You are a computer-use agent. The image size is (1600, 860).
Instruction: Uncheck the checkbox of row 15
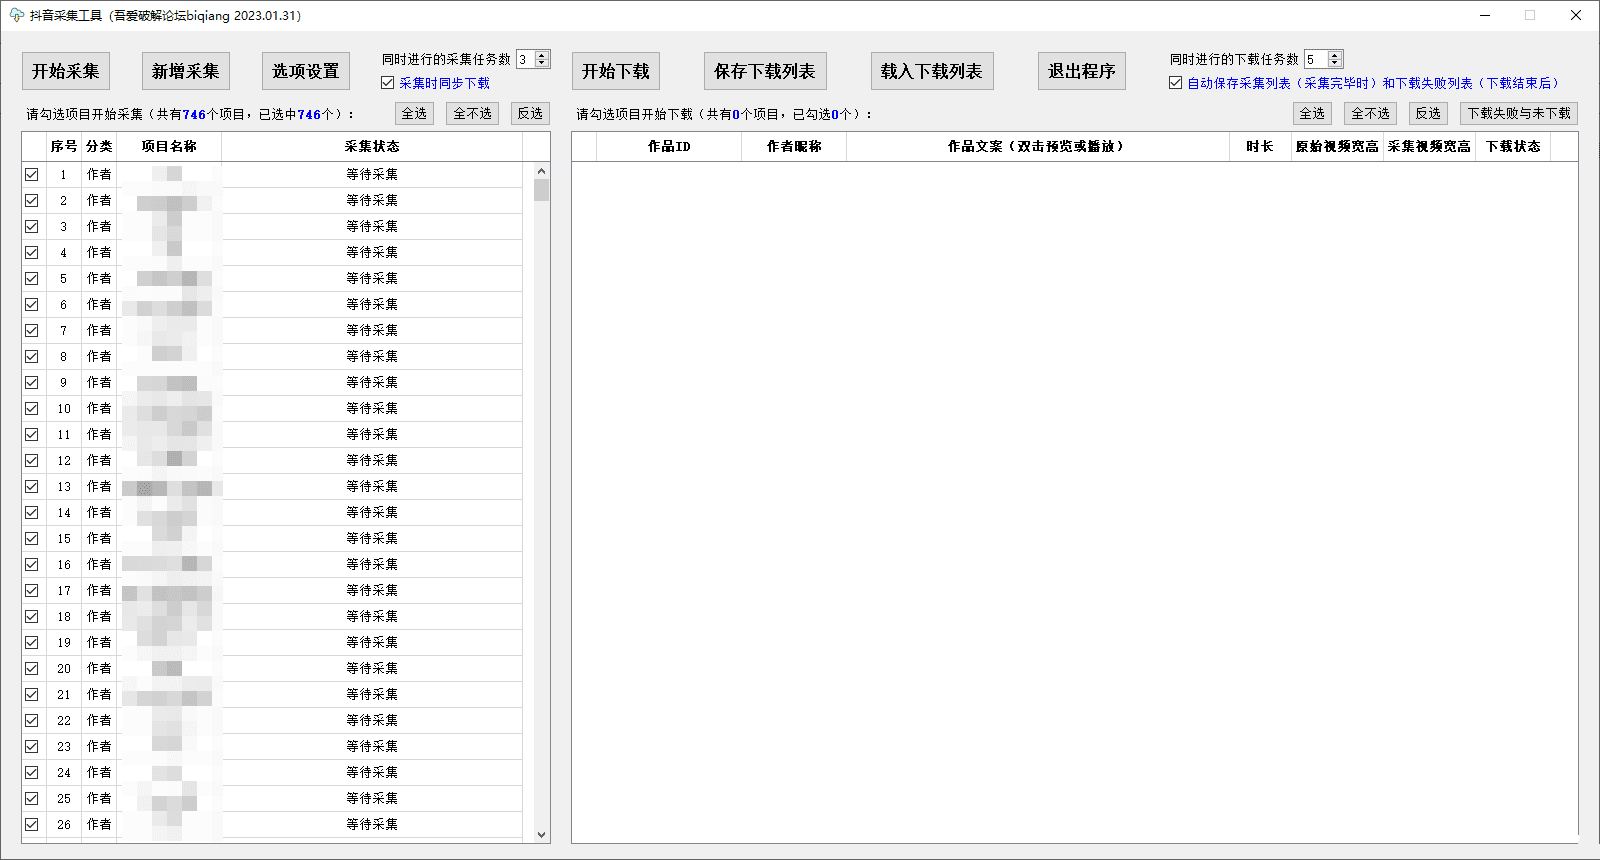[32, 538]
